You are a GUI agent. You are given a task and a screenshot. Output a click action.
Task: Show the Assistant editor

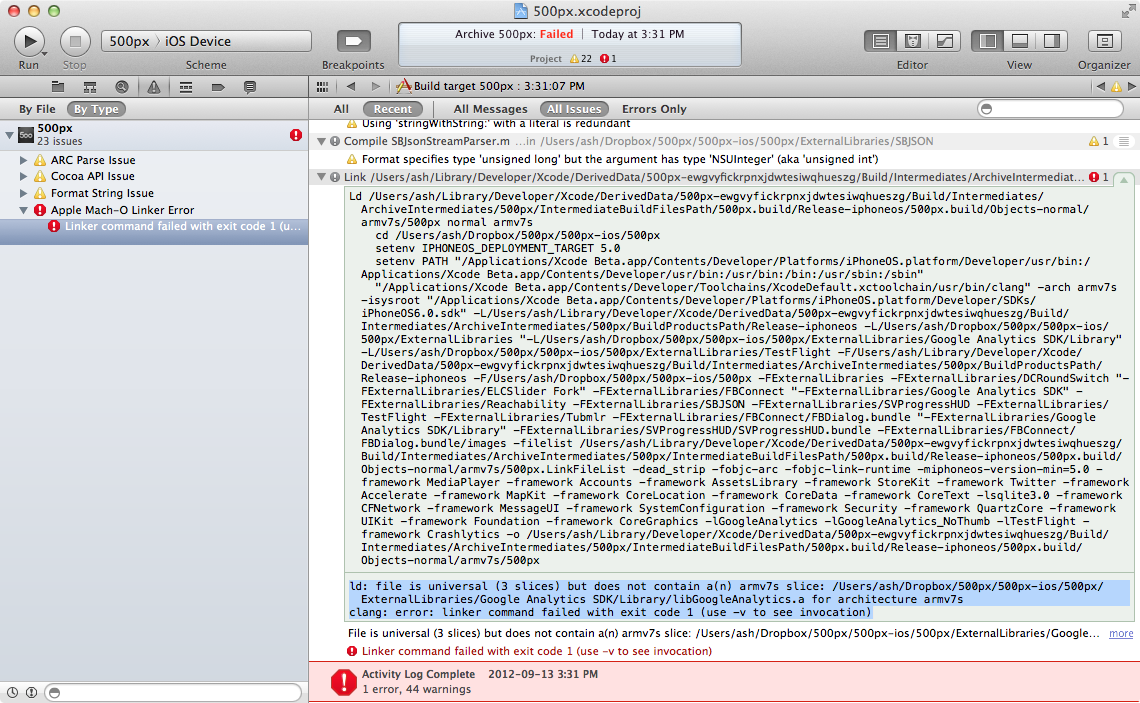[x=912, y=41]
